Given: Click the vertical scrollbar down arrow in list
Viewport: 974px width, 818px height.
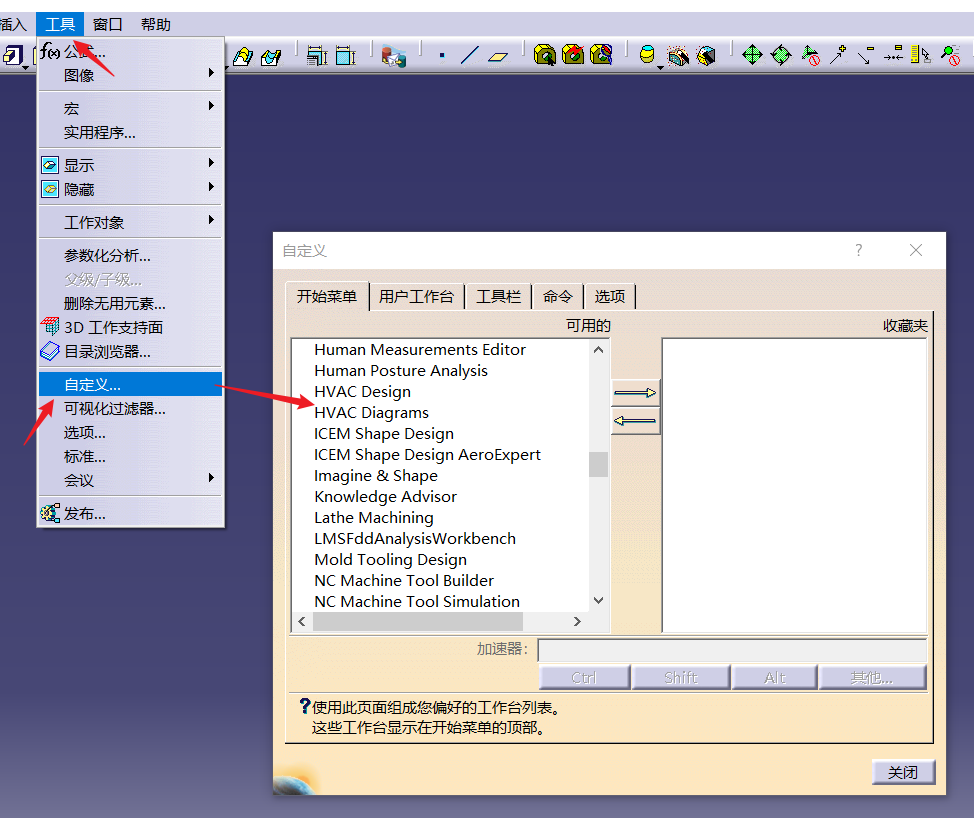Looking at the screenshot, I should (x=598, y=601).
